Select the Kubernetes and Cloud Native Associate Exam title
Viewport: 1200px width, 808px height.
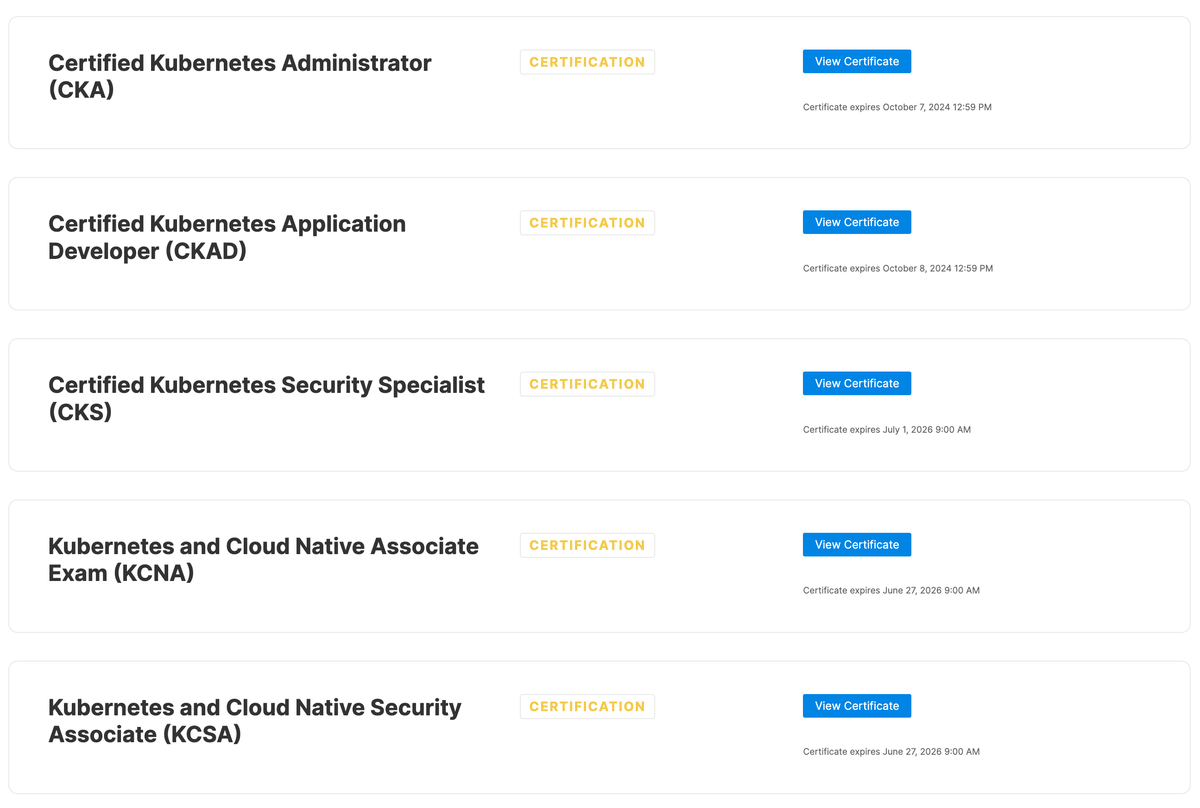pyautogui.click(x=263, y=559)
